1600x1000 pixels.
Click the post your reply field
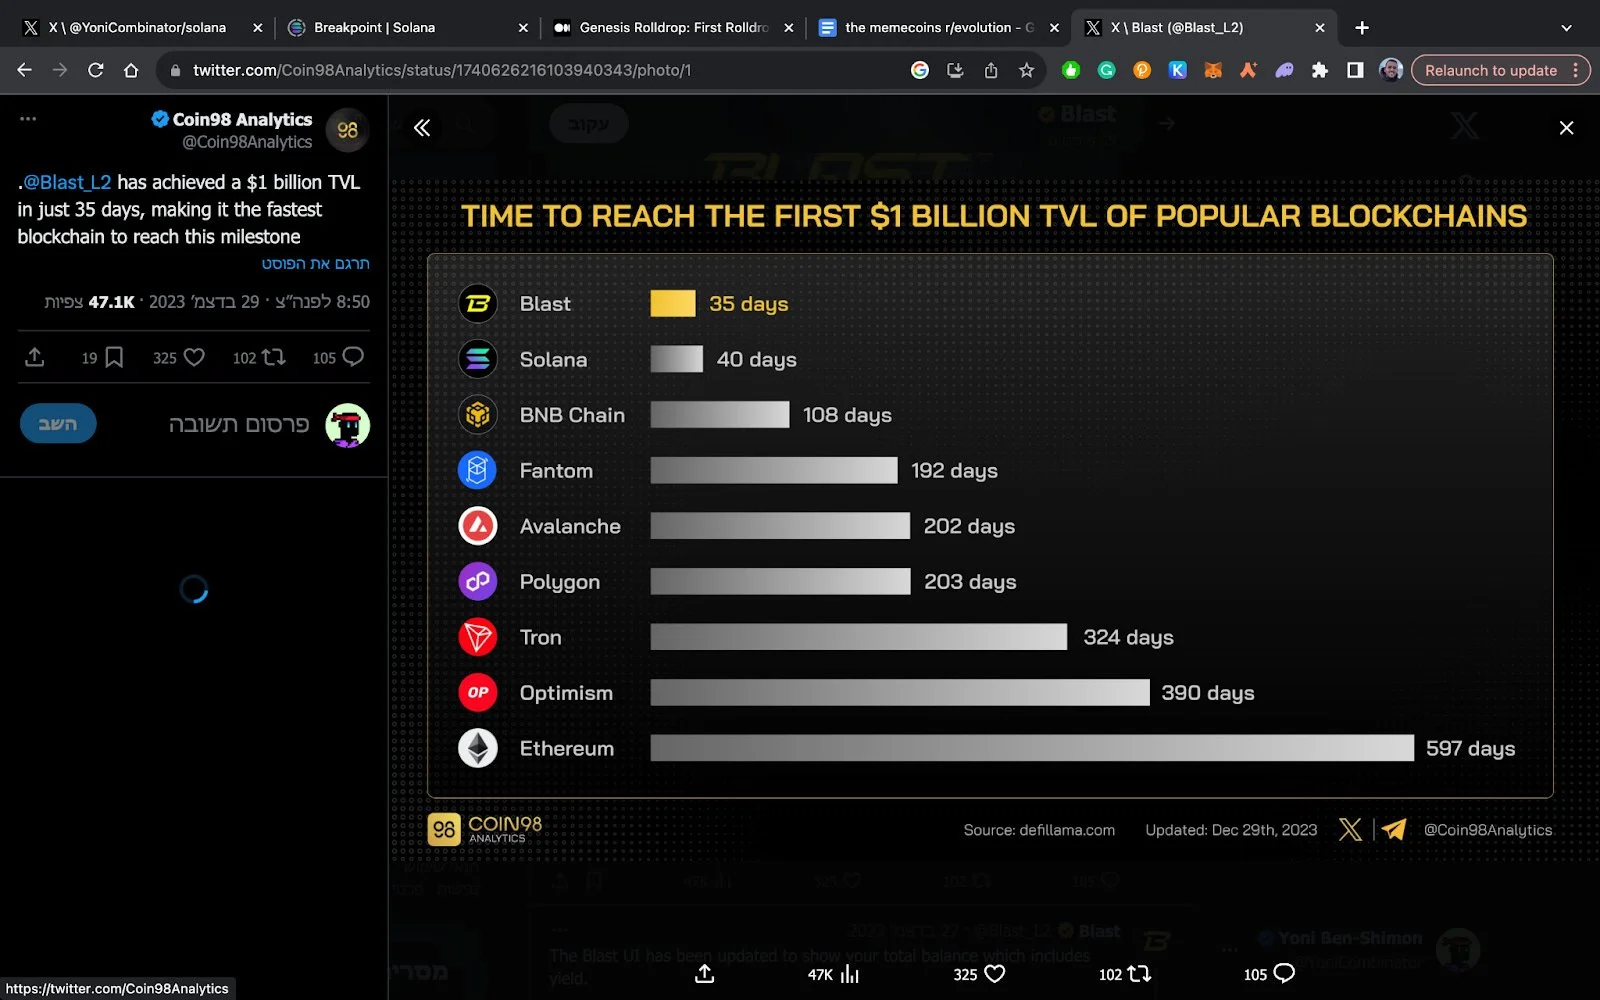(238, 424)
